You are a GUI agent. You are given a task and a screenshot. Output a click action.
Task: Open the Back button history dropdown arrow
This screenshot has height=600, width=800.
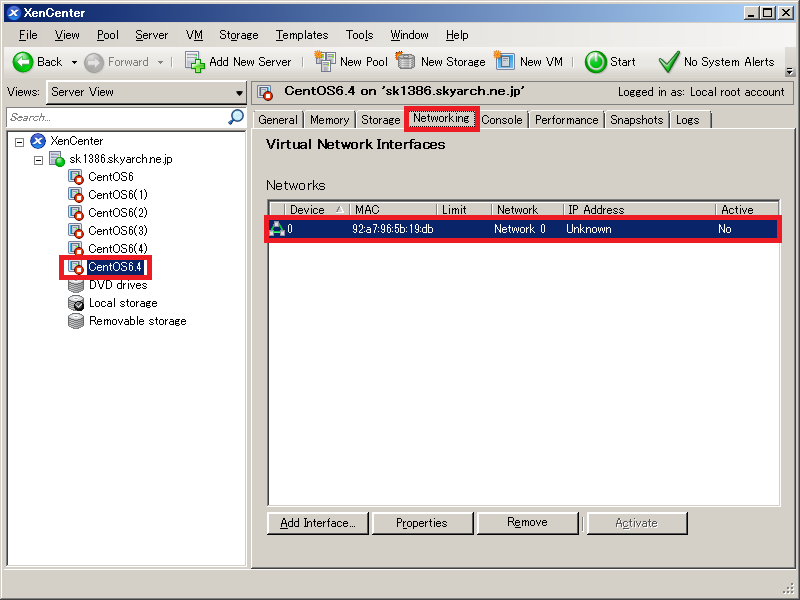click(x=74, y=63)
